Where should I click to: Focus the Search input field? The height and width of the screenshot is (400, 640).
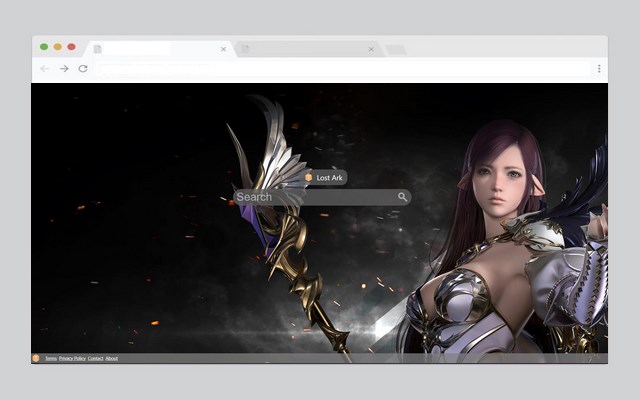click(x=322, y=197)
